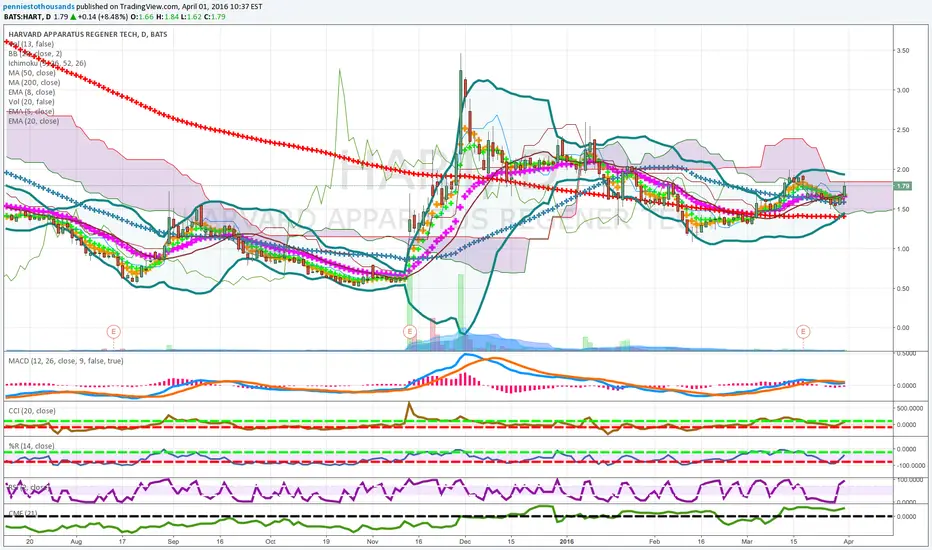Click the Dec date axis label
This screenshot has width=932, height=550.
(x=465, y=542)
